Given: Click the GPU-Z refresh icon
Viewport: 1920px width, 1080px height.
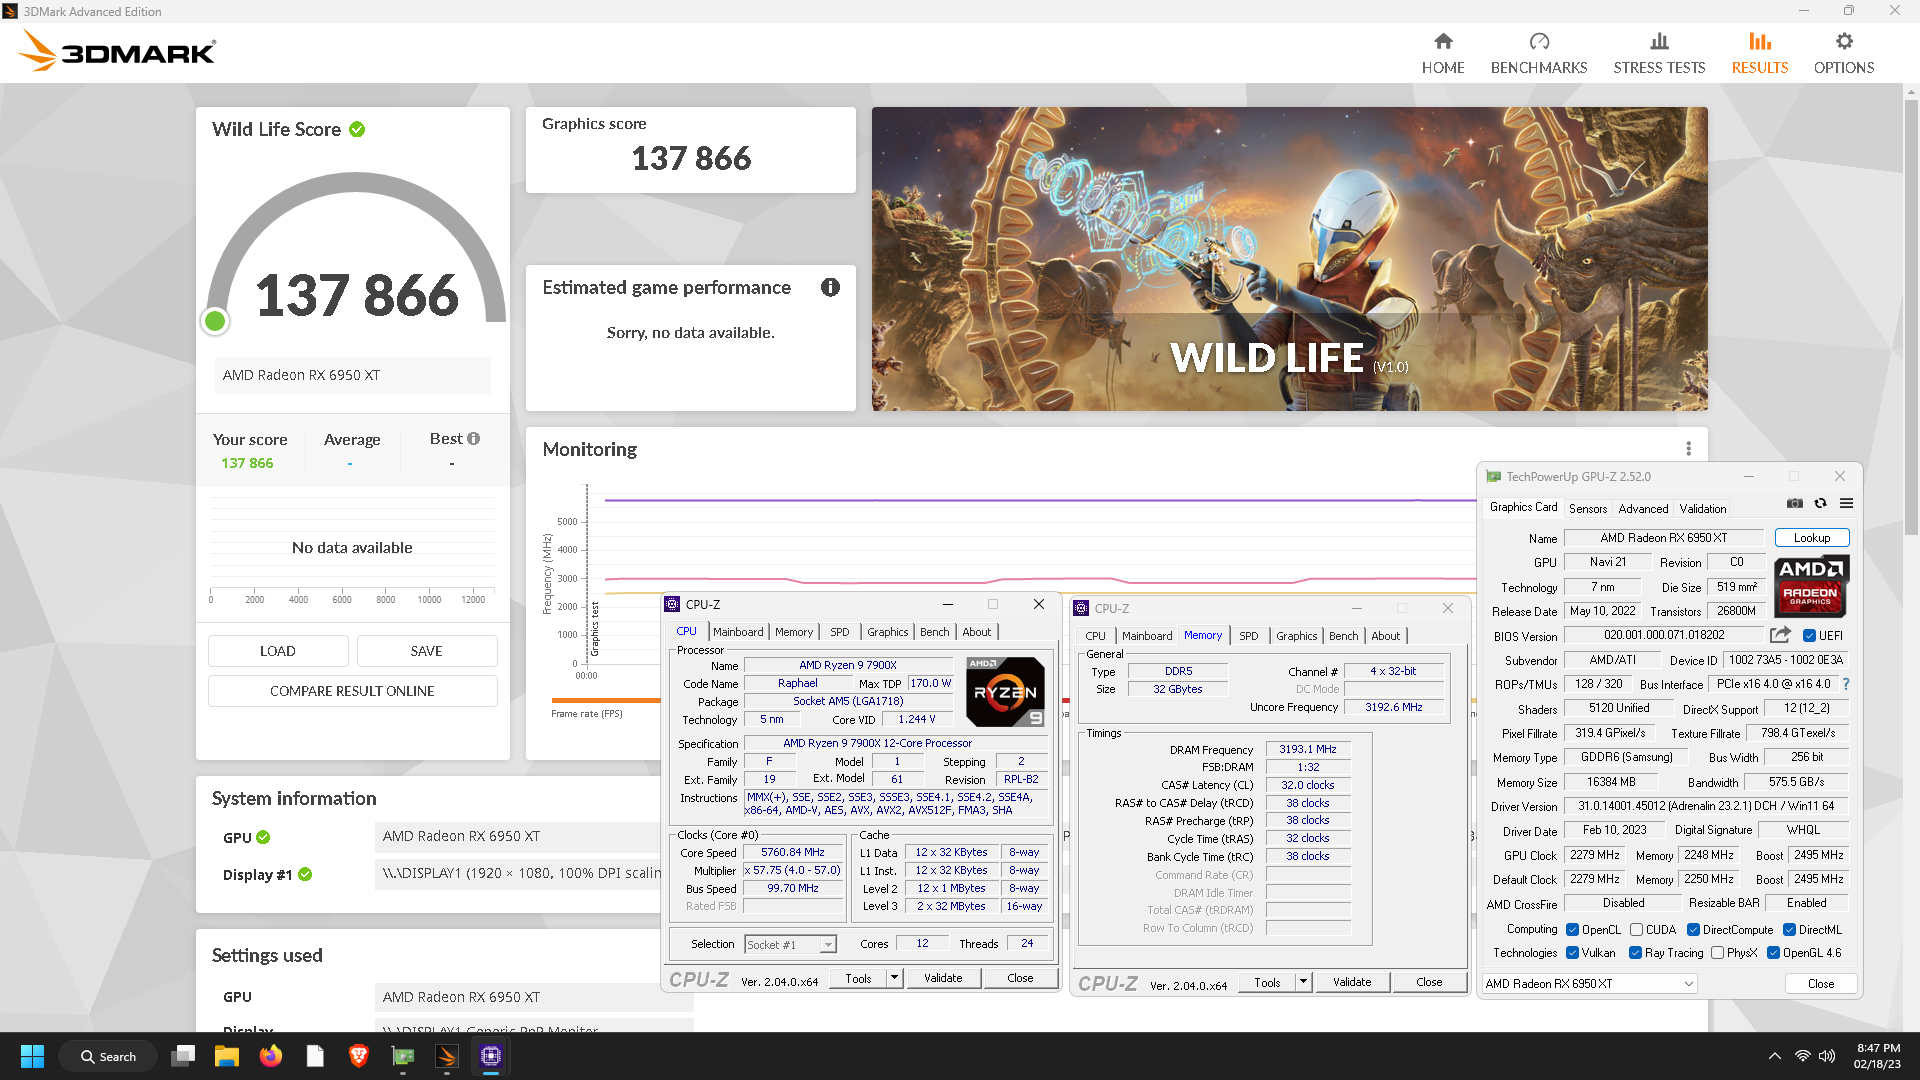Looking at the screenshot, I should (1821, 503).
